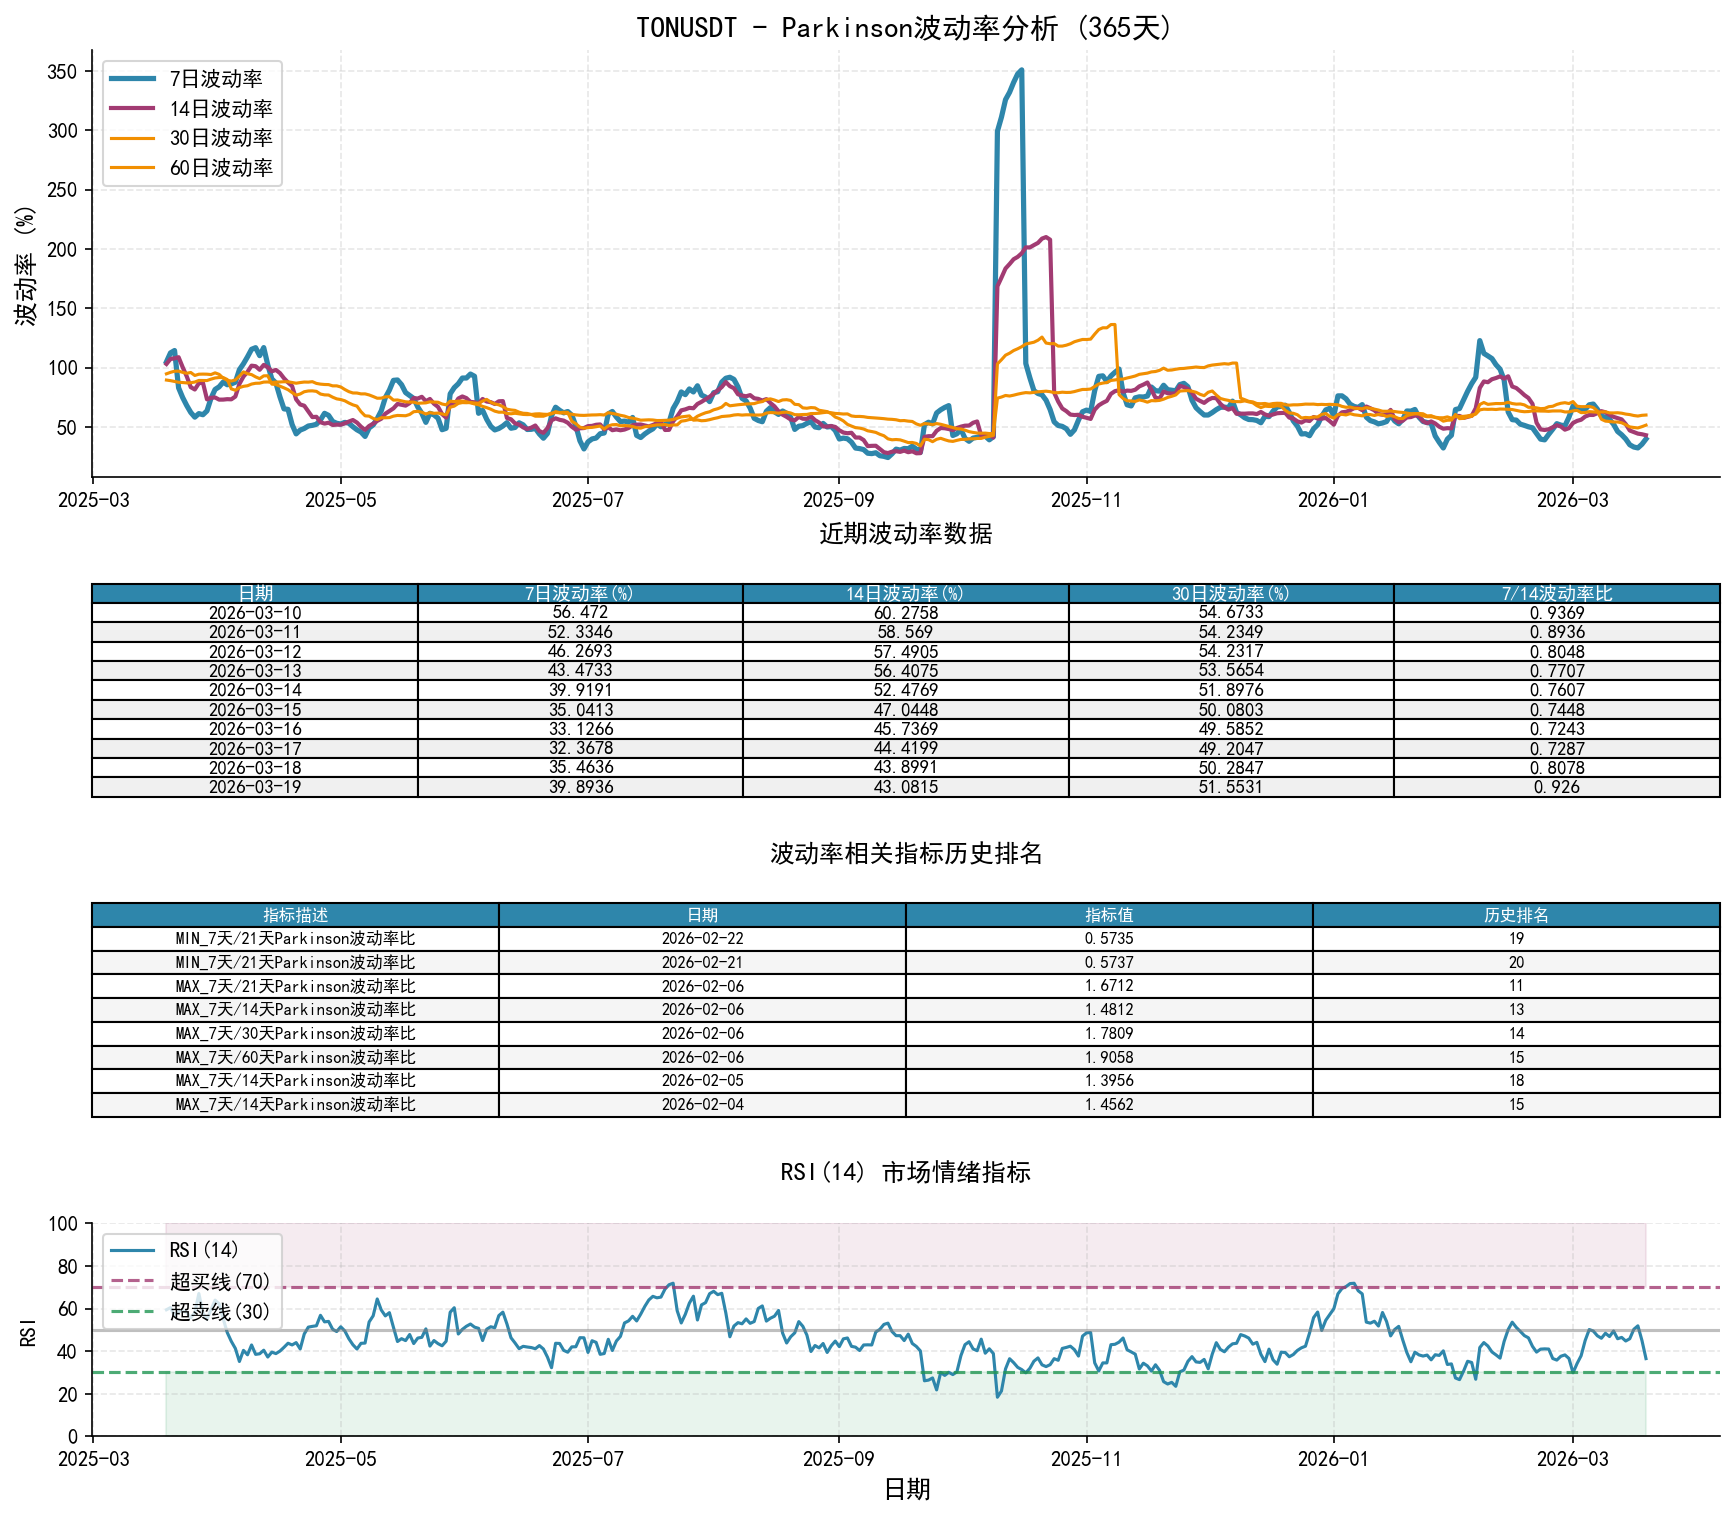Click the 历史排名 column header
This screenshot has height=1515, width=1734.
coord(1516,915)
